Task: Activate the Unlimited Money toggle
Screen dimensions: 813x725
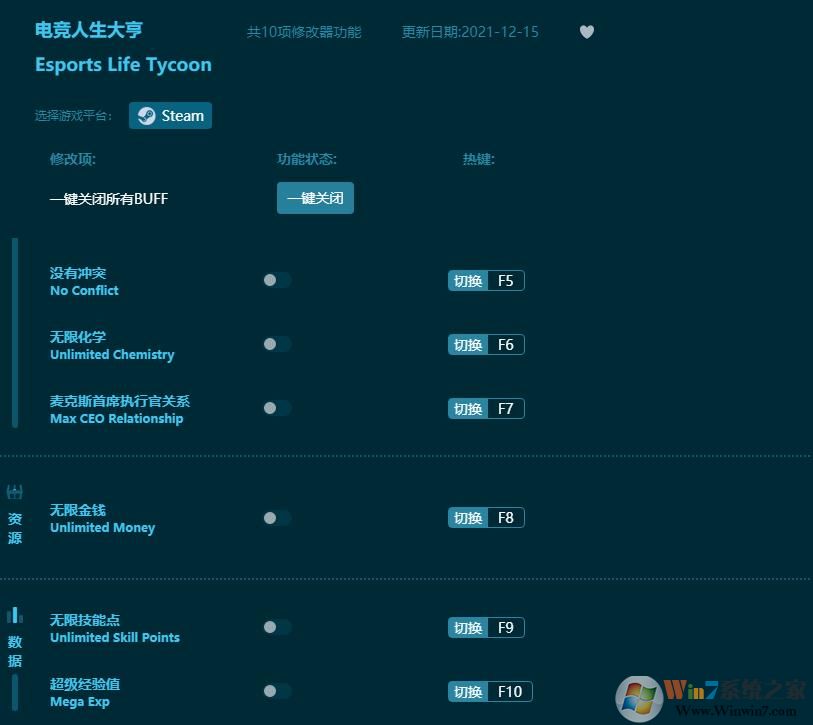Action: [277, 518]
